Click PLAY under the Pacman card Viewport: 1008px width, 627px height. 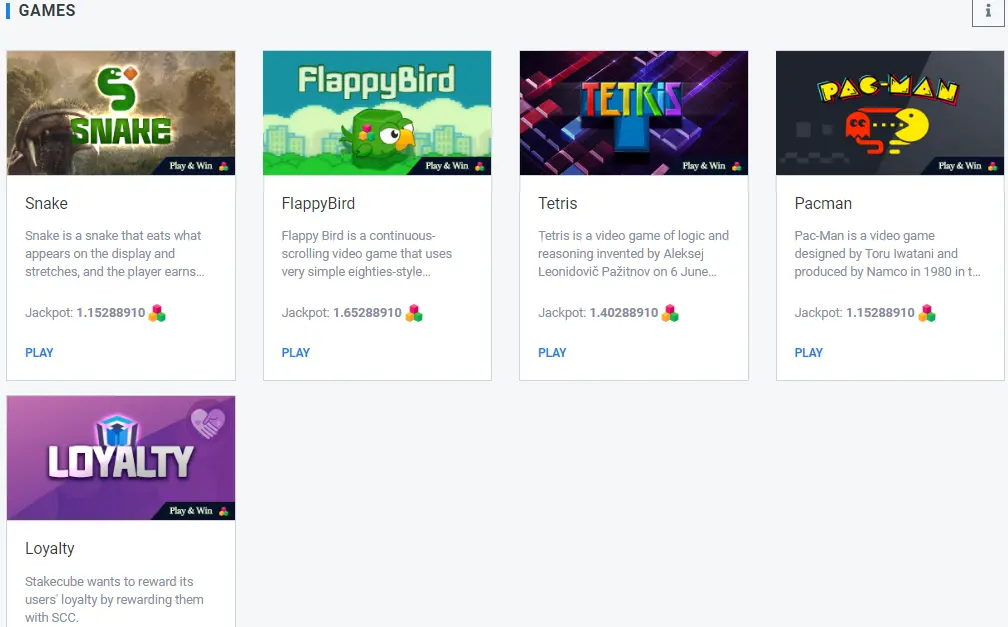[x=809, y=352]
